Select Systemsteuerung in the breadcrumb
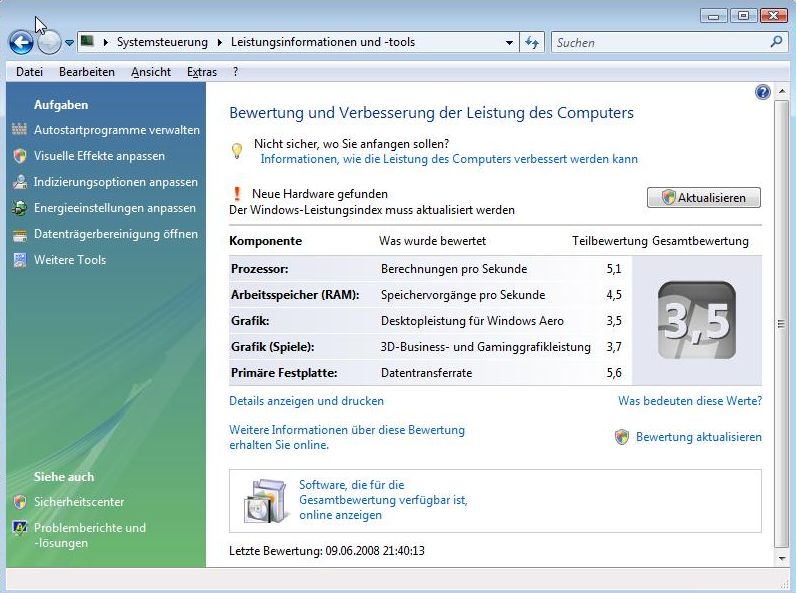 162,42
